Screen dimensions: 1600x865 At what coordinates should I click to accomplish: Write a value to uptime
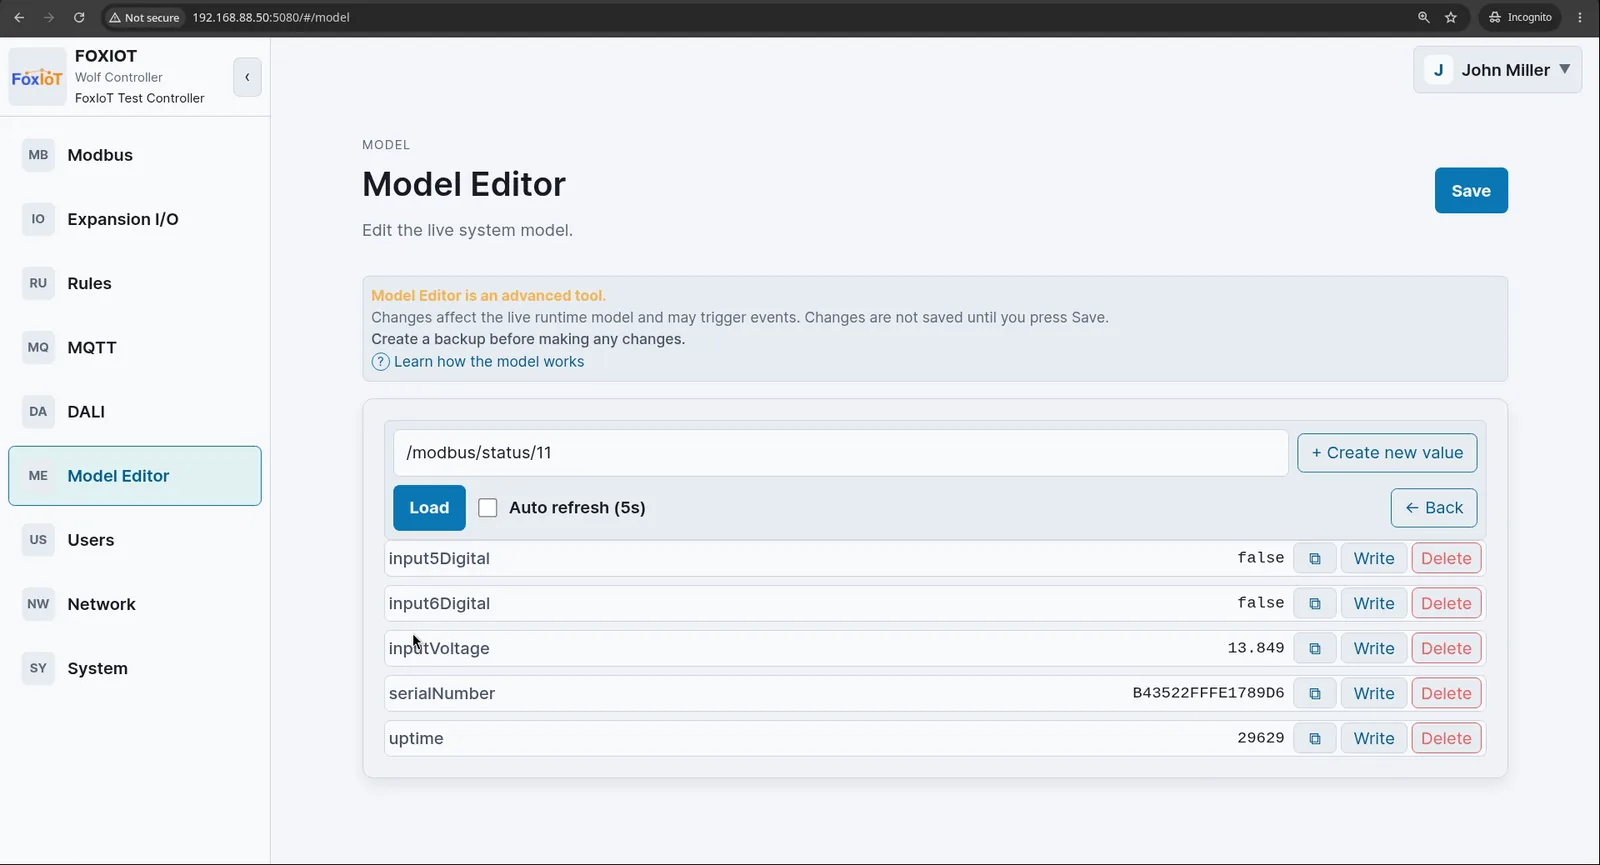tap(1374, 738)
